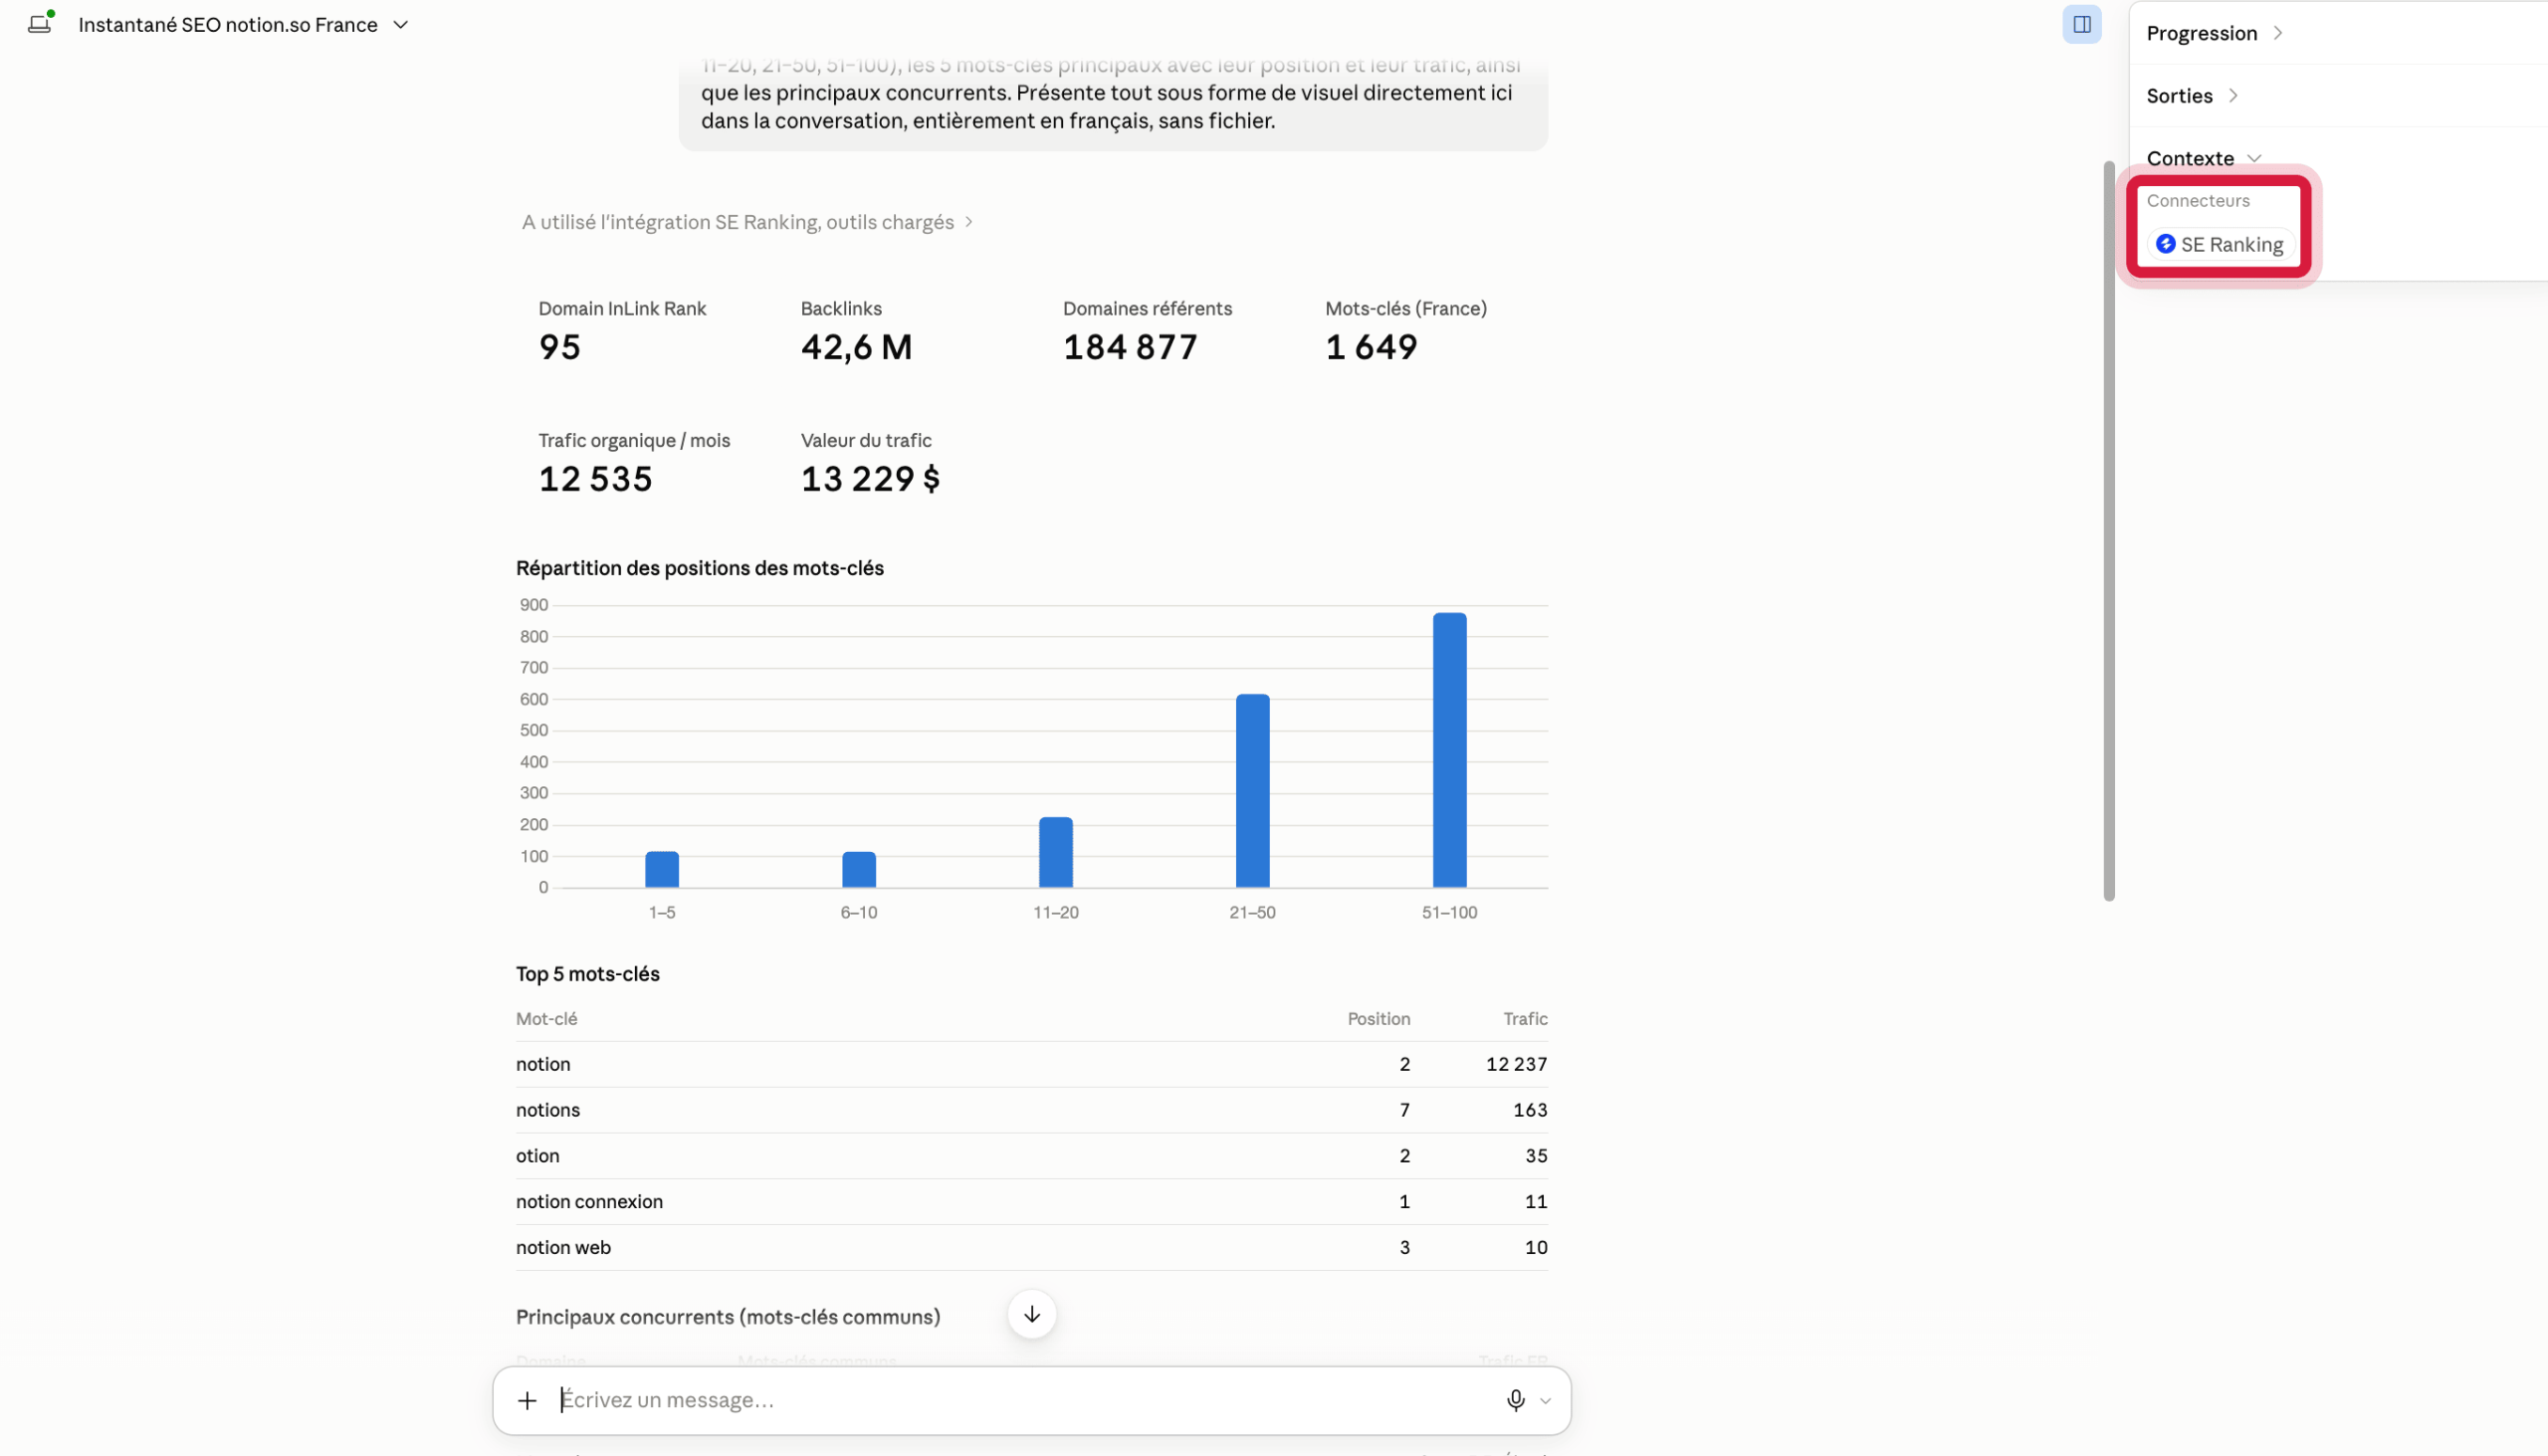Click the 1–5 chart bar
Screen dimensions: 2548x1456
[662, 869]
